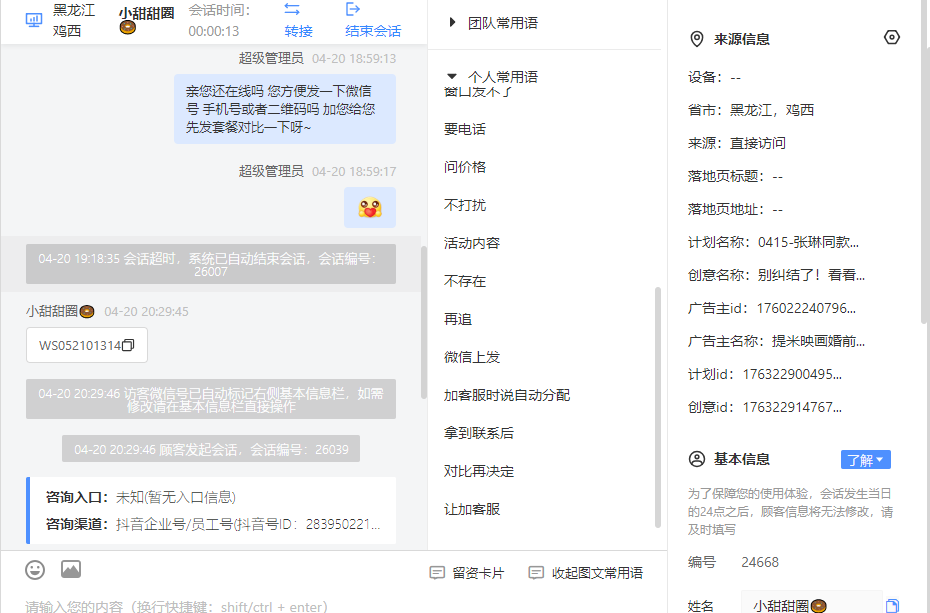
Task: Open the emoji picker smiley icon
Action: pos(35,570)
